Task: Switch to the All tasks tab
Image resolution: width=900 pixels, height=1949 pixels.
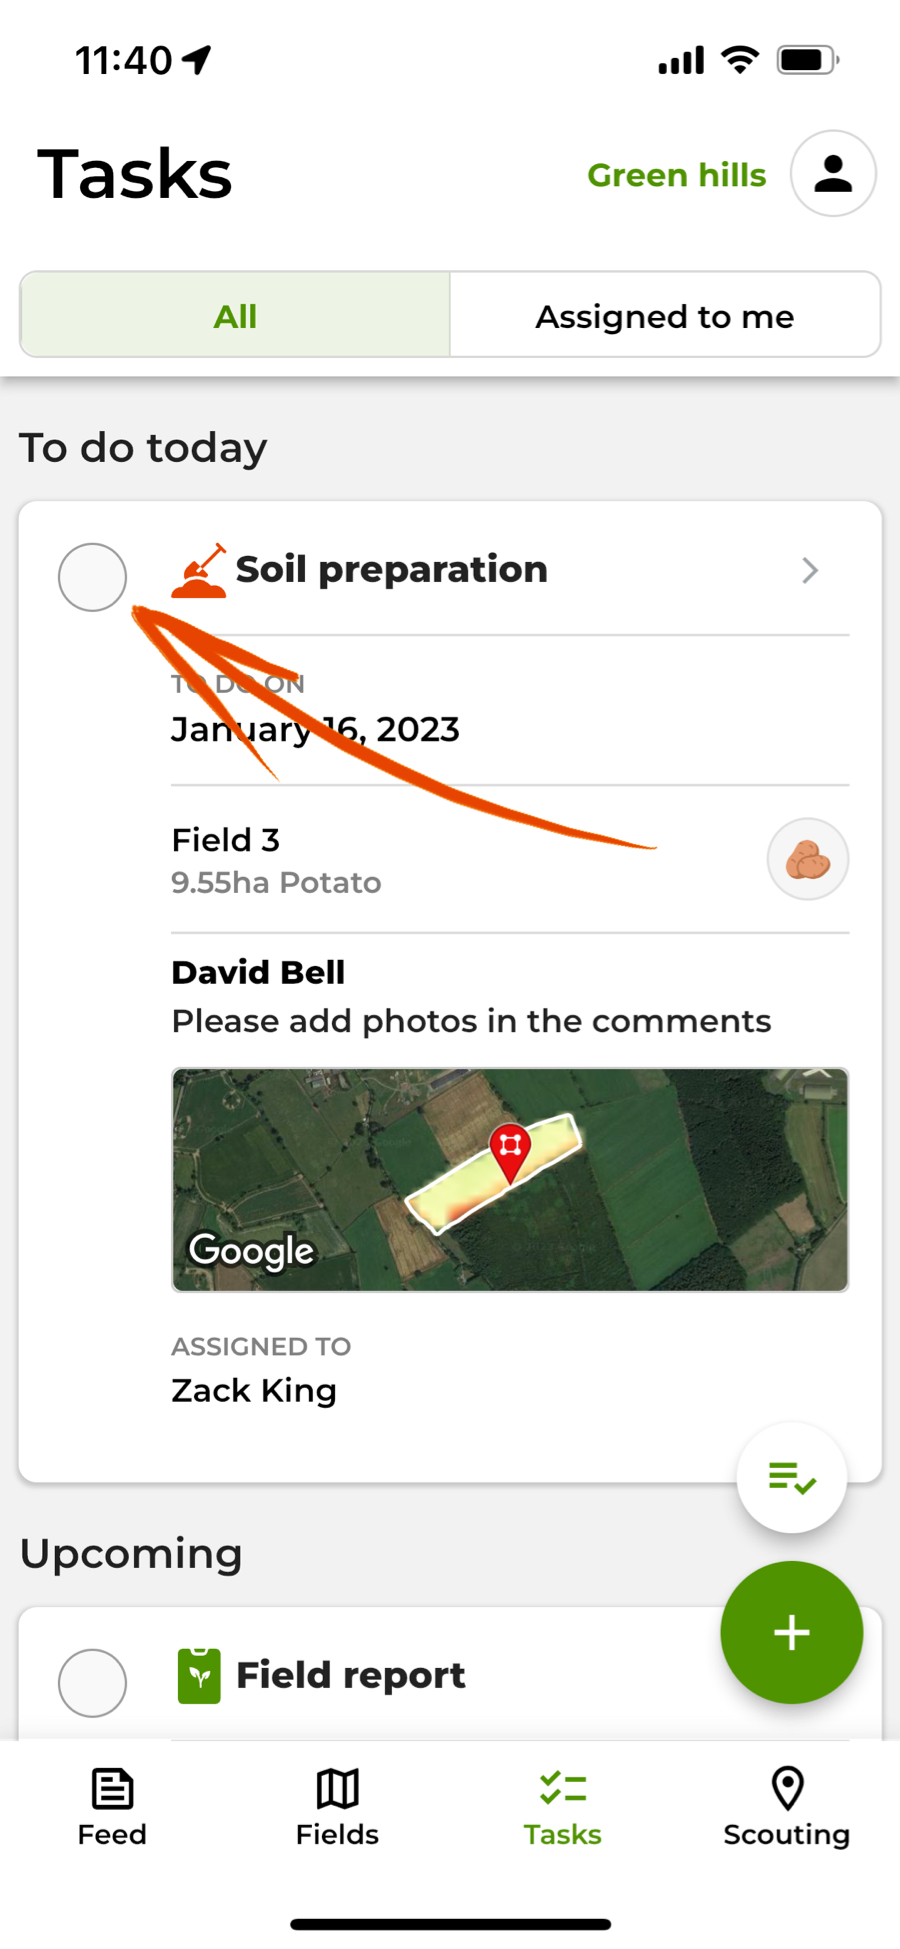Action: (x=235, y=316)
